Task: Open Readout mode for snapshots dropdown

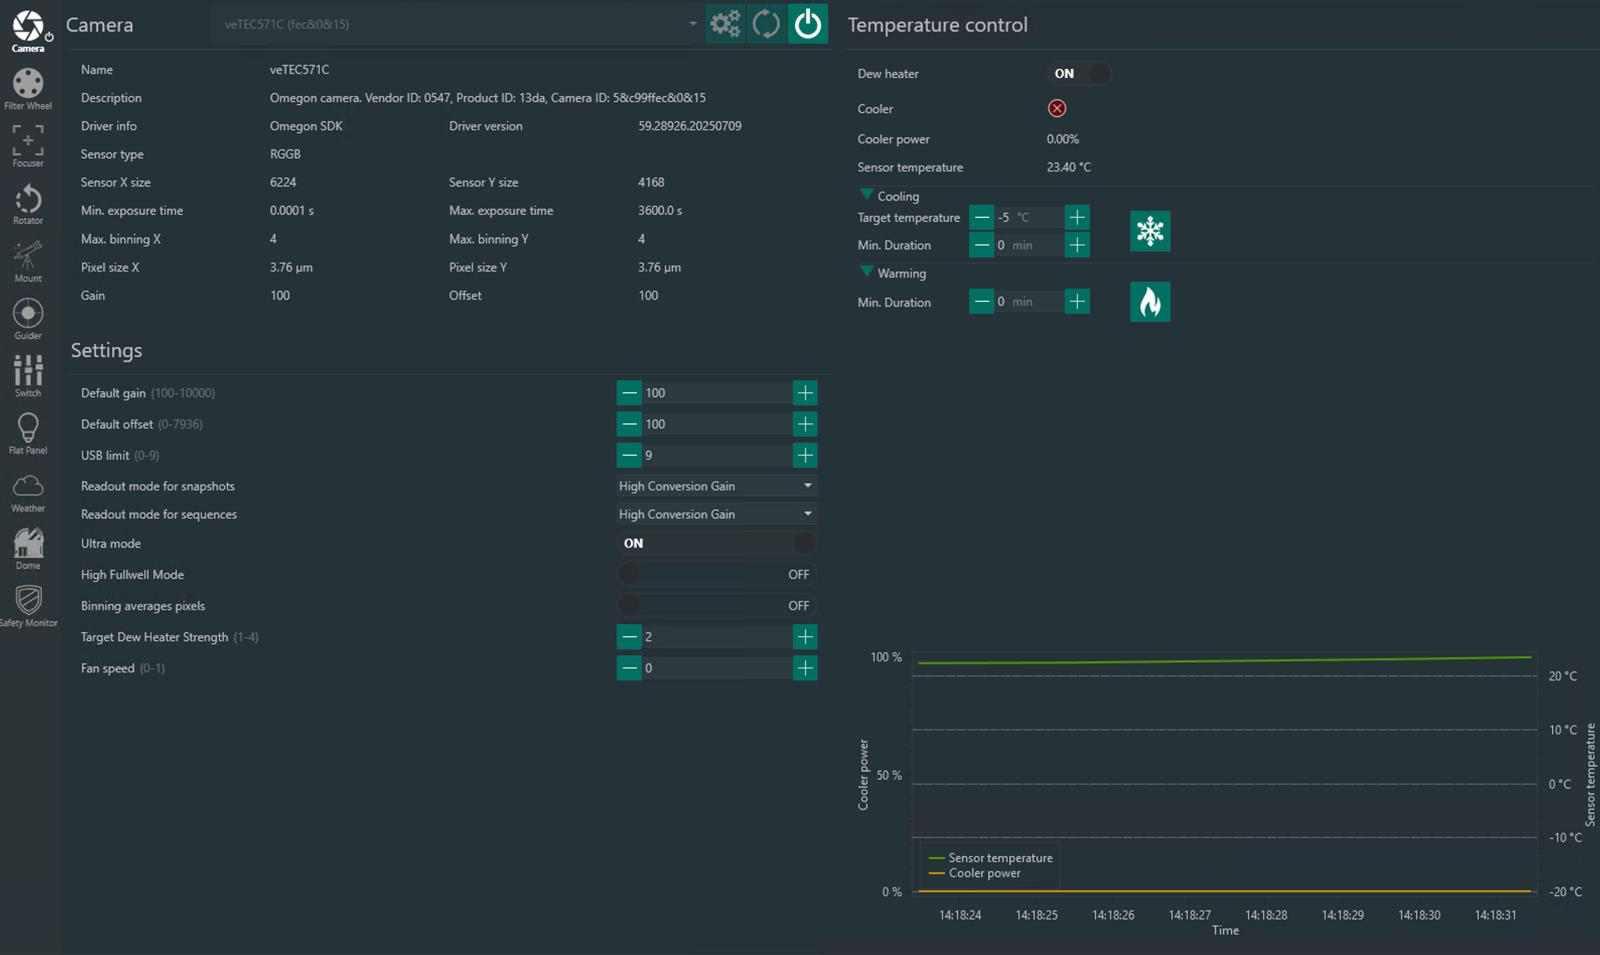Action: [716, 486]
